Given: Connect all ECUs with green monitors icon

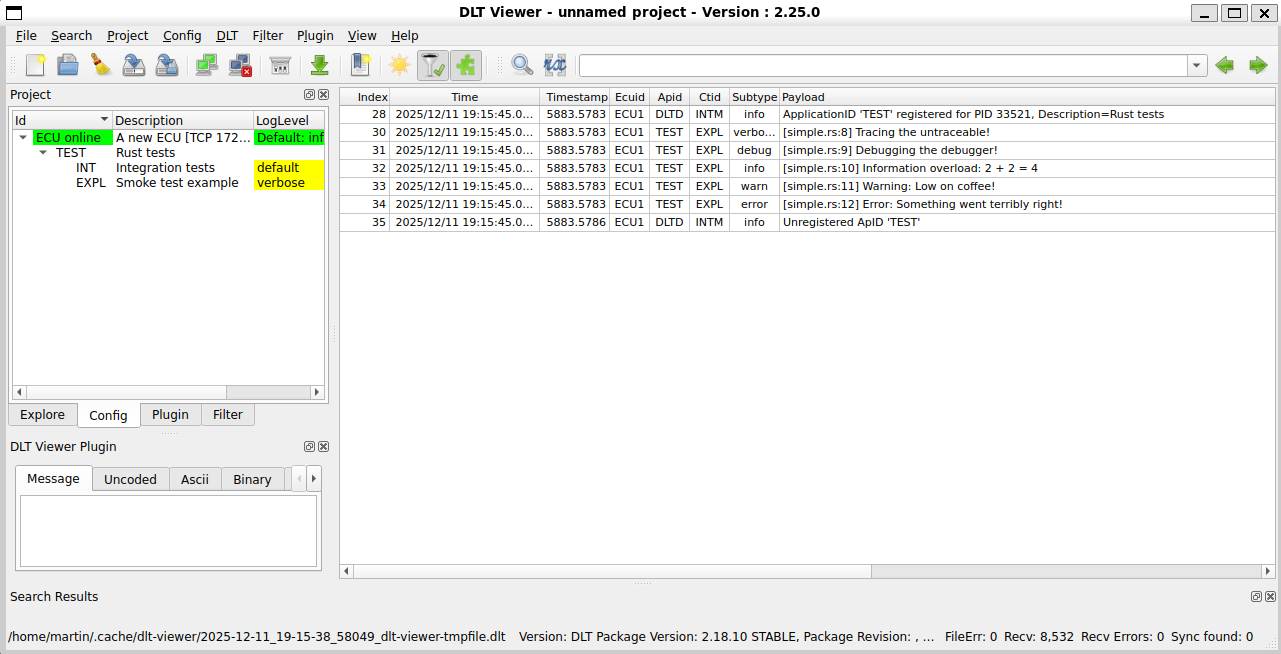Looking at the screenshot, I should tap(207, 66).
